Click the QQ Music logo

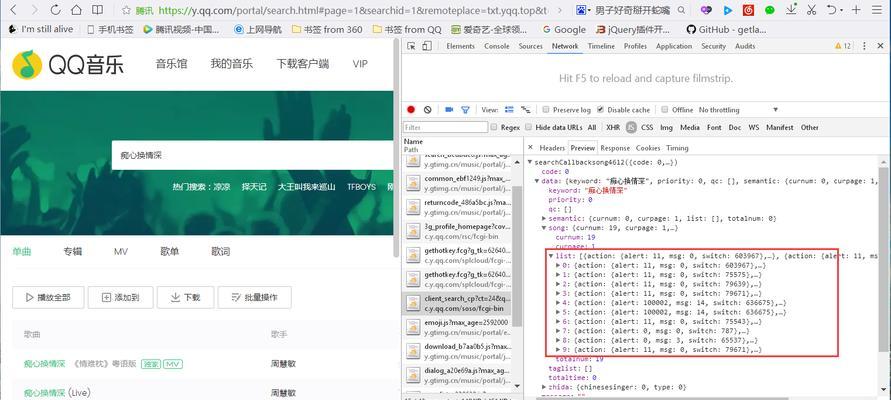68,65
